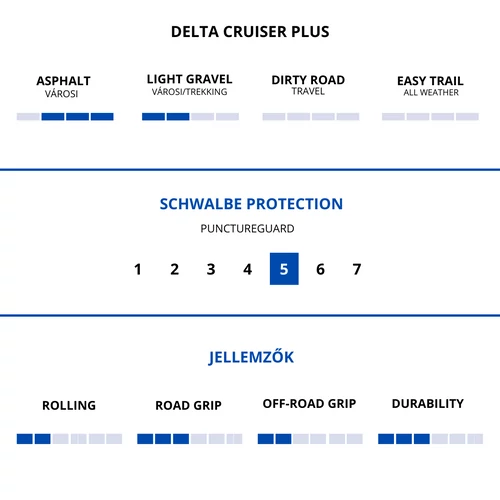This screenshot has height=500, width=500.
Task: Choose protection level 6
Action: [320, 269]
